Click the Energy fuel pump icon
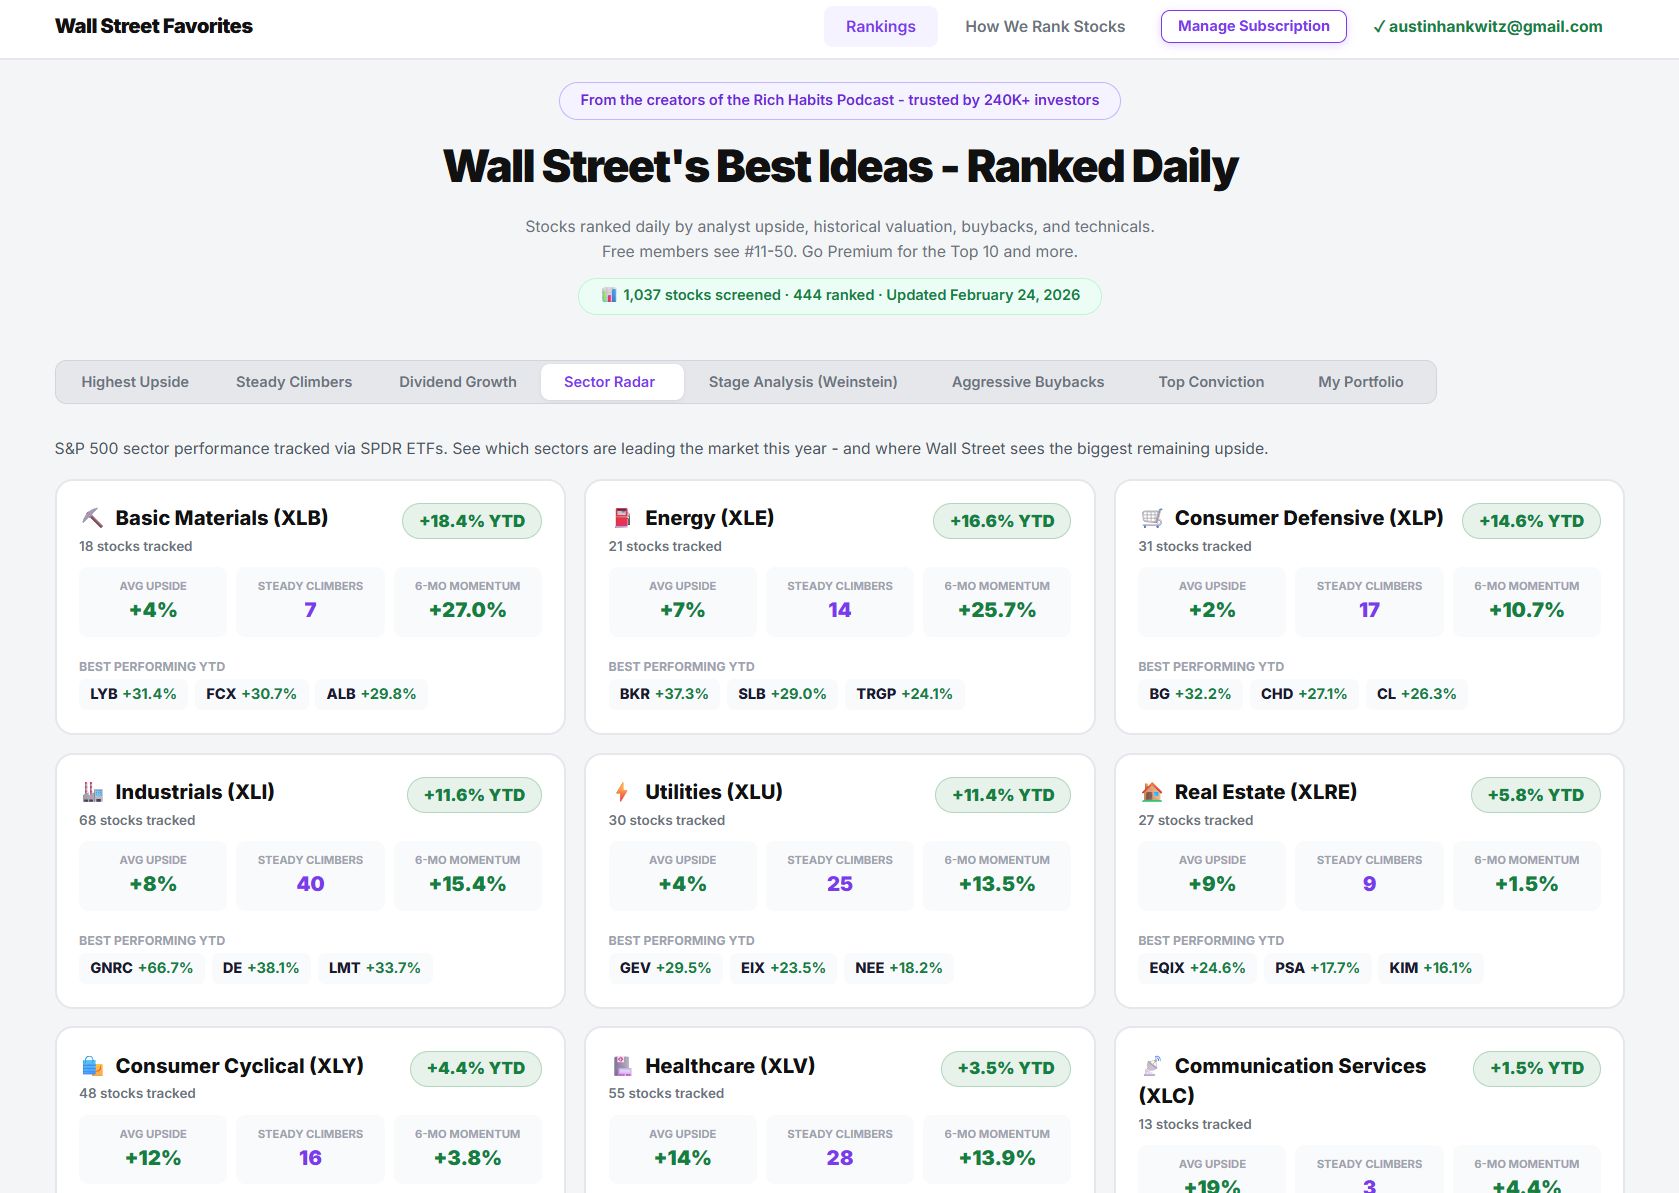This screenshot has height=1193, width=1679. coord(622,518)
